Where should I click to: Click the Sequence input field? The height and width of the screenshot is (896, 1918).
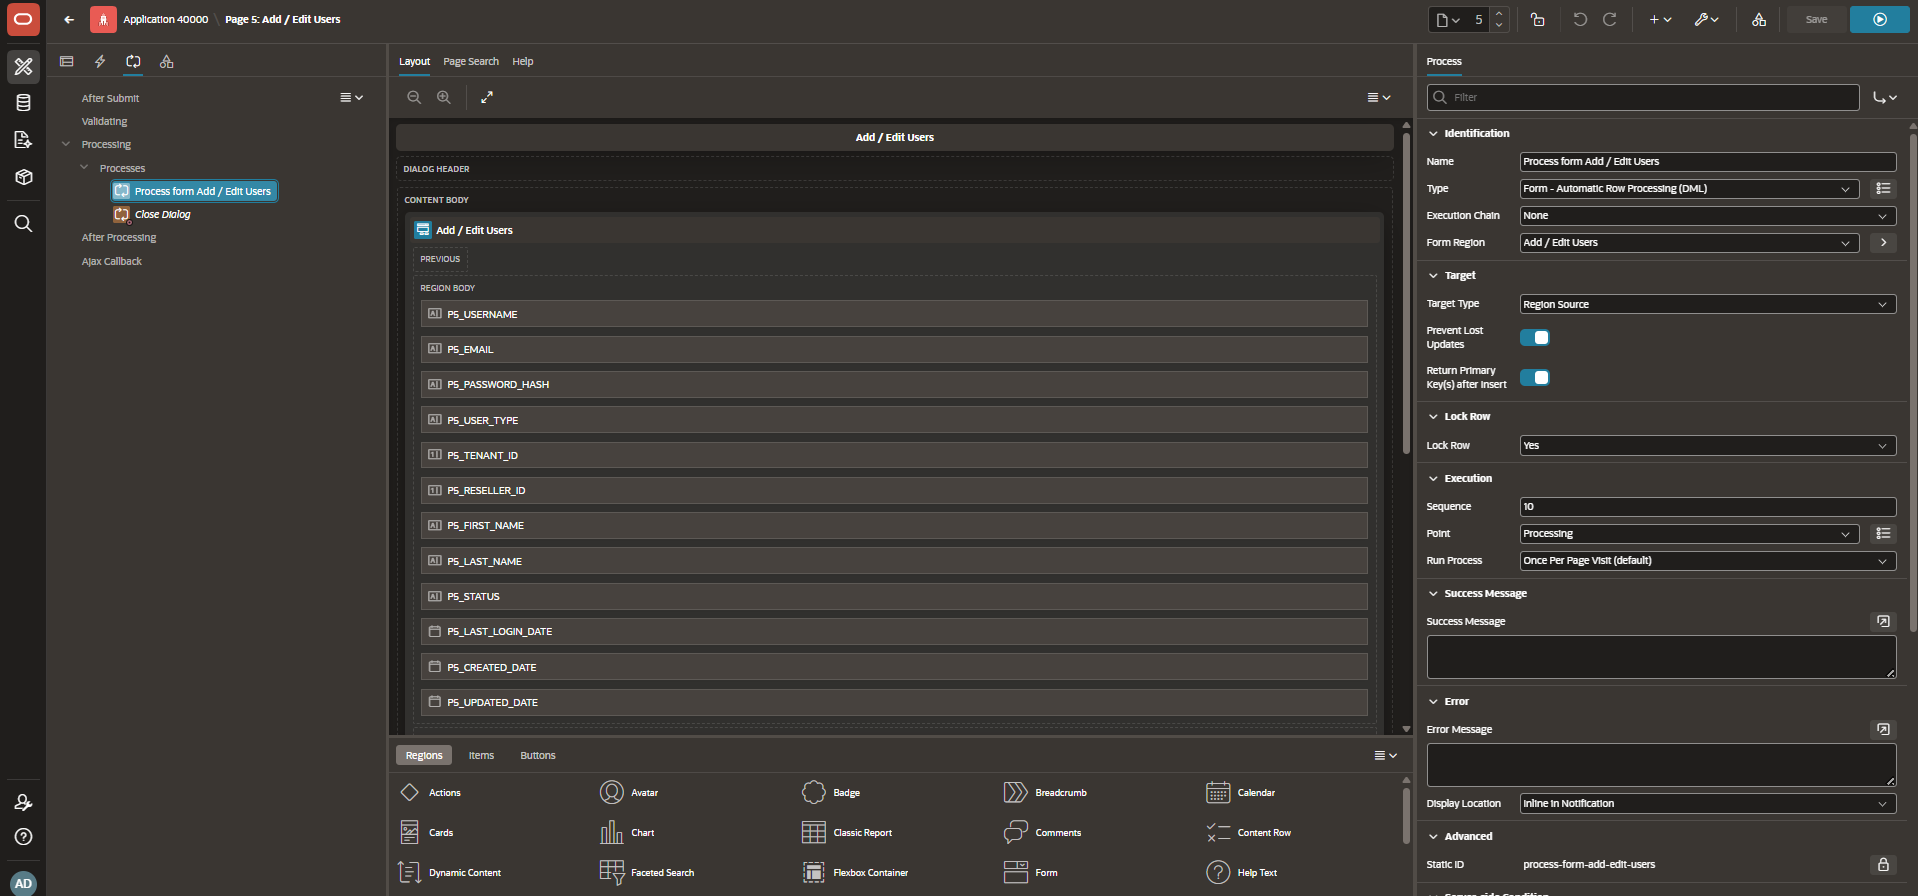[x=1708, y=506]
